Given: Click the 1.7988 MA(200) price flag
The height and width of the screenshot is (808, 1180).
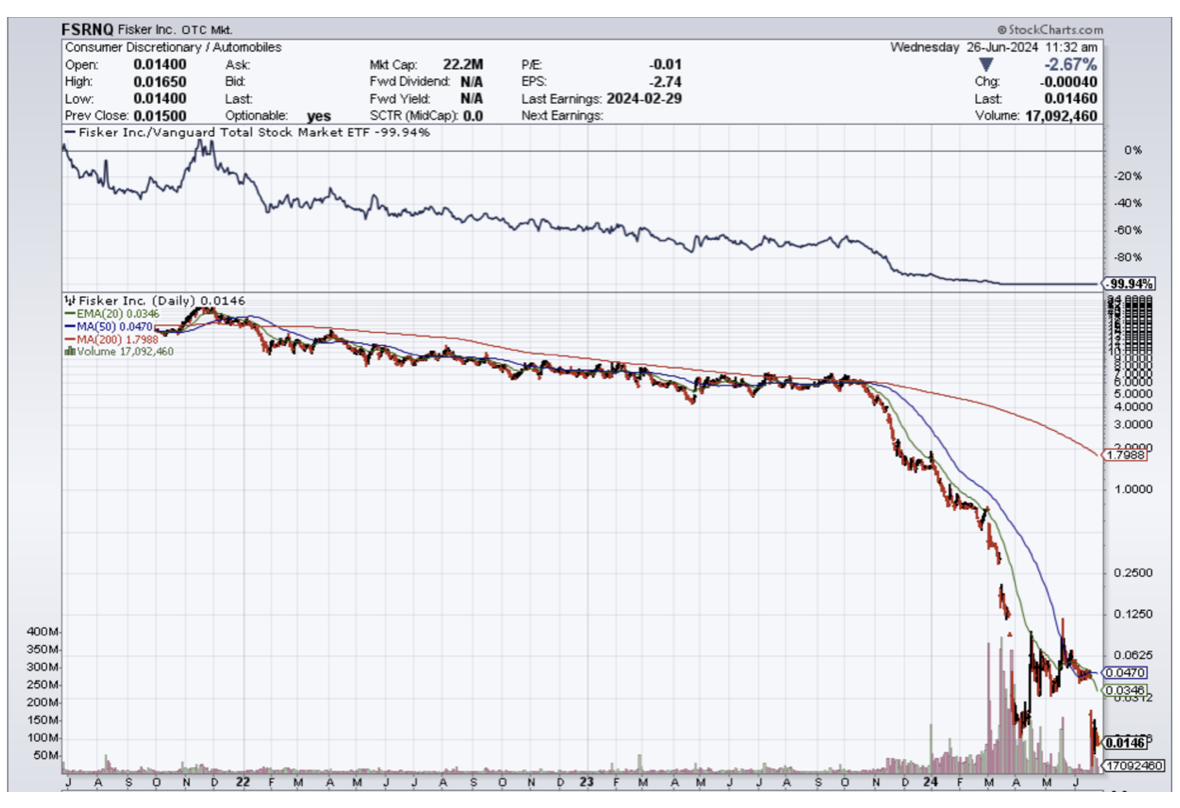Looking at the screenshot, I should pyautogui.click(x=1125, y=455).
